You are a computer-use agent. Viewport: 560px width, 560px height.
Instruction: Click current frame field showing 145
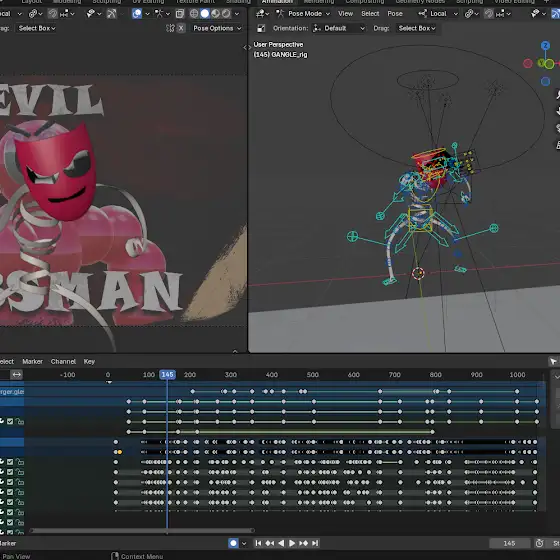[x=509, y=543]
